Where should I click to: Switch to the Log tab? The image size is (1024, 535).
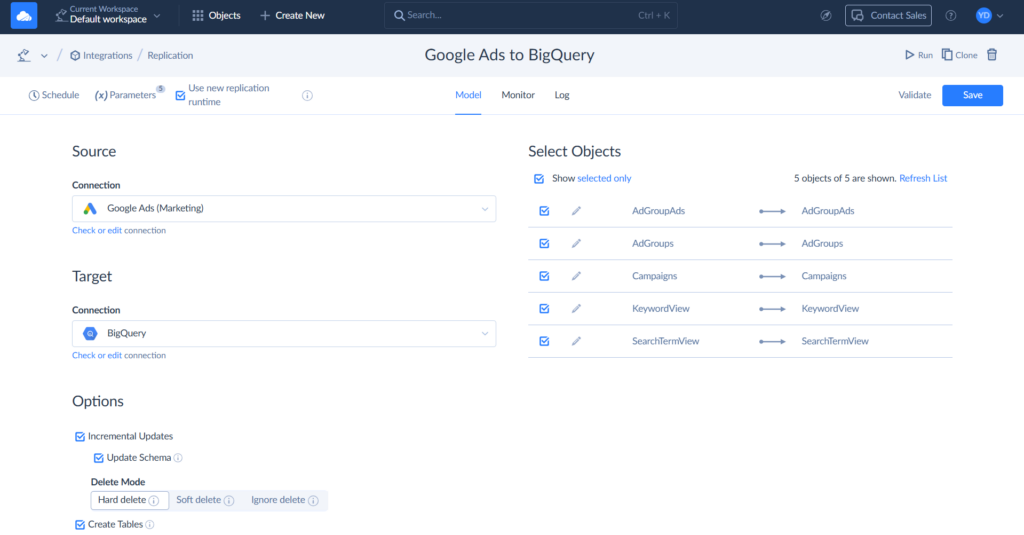coord(562,95)
